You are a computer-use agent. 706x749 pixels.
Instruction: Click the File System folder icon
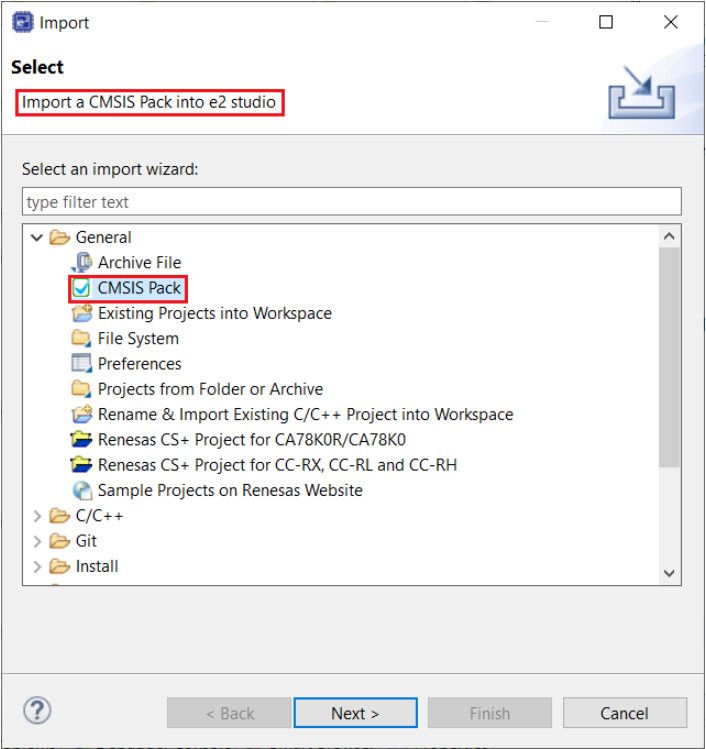click(81, 339)
